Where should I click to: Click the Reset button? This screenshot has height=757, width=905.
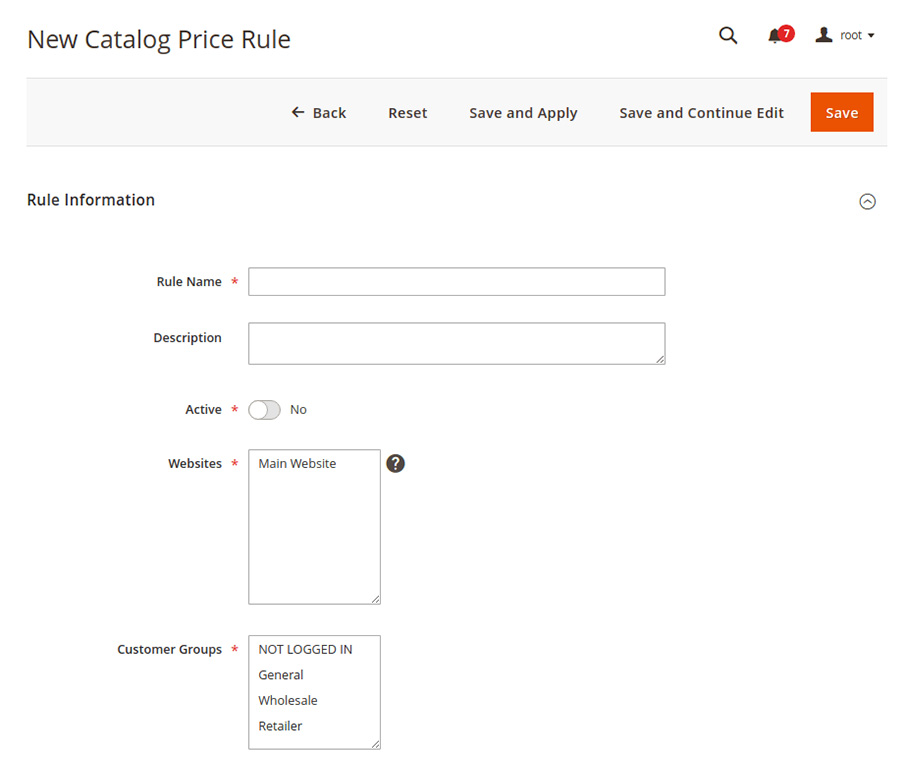(407, 113)
